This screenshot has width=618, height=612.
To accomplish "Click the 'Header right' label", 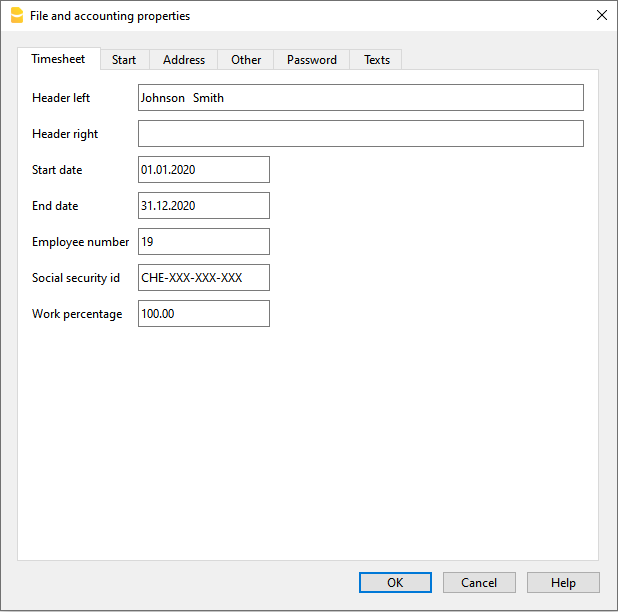I will [x=65, y=134].
